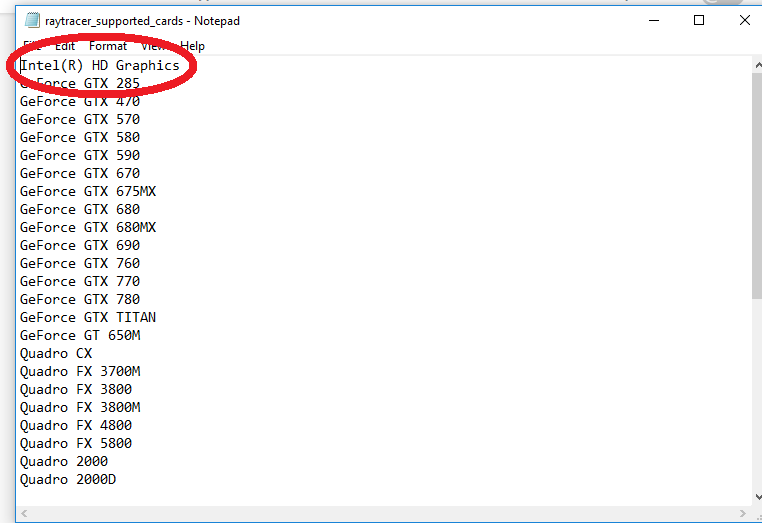Image resolution: width=762 pixels, height=523 pixels.
Task: Click the line 'GeForce GT 650M'
Action: [80, 335]
